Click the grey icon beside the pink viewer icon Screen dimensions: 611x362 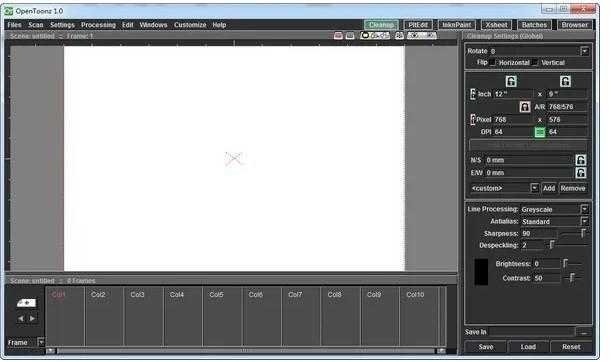pyautogui.click(x=350, y=35)
